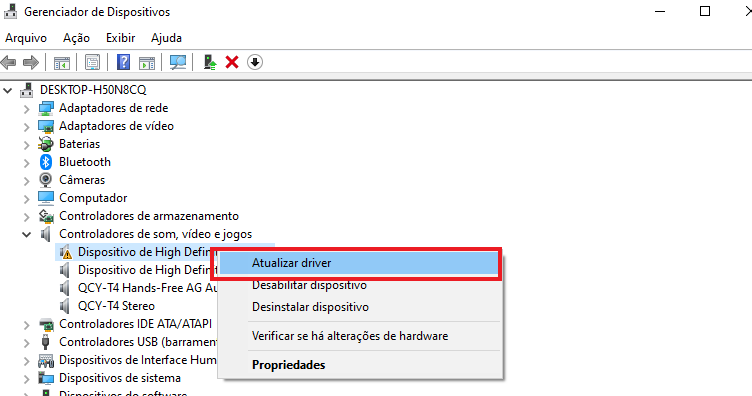Click the show/hide action pane icon

pos(147,62)
